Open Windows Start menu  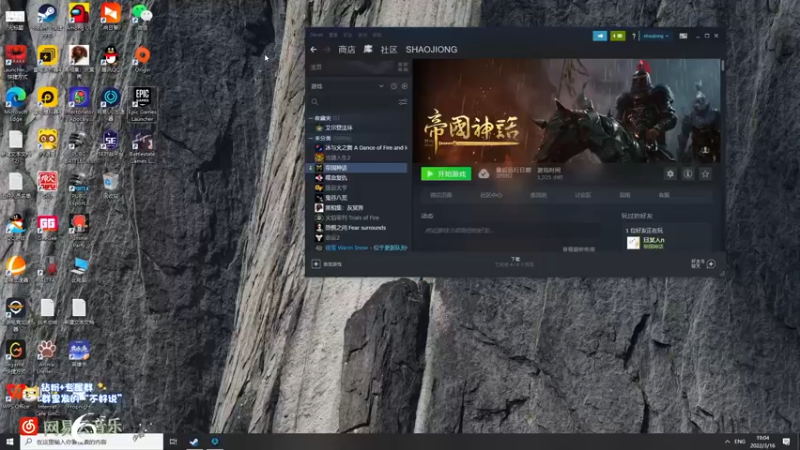click(10, 441)
